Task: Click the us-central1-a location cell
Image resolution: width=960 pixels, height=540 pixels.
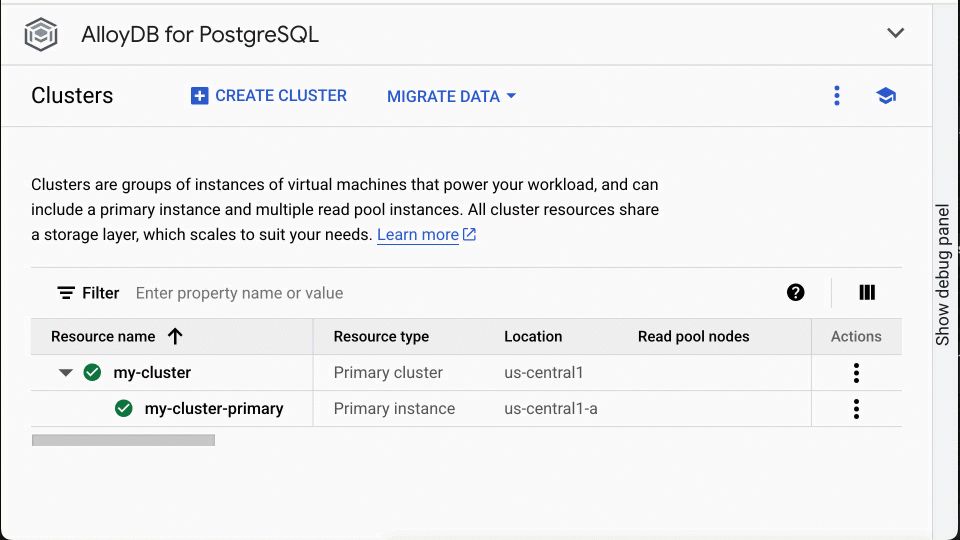Action: click(550, 408)
